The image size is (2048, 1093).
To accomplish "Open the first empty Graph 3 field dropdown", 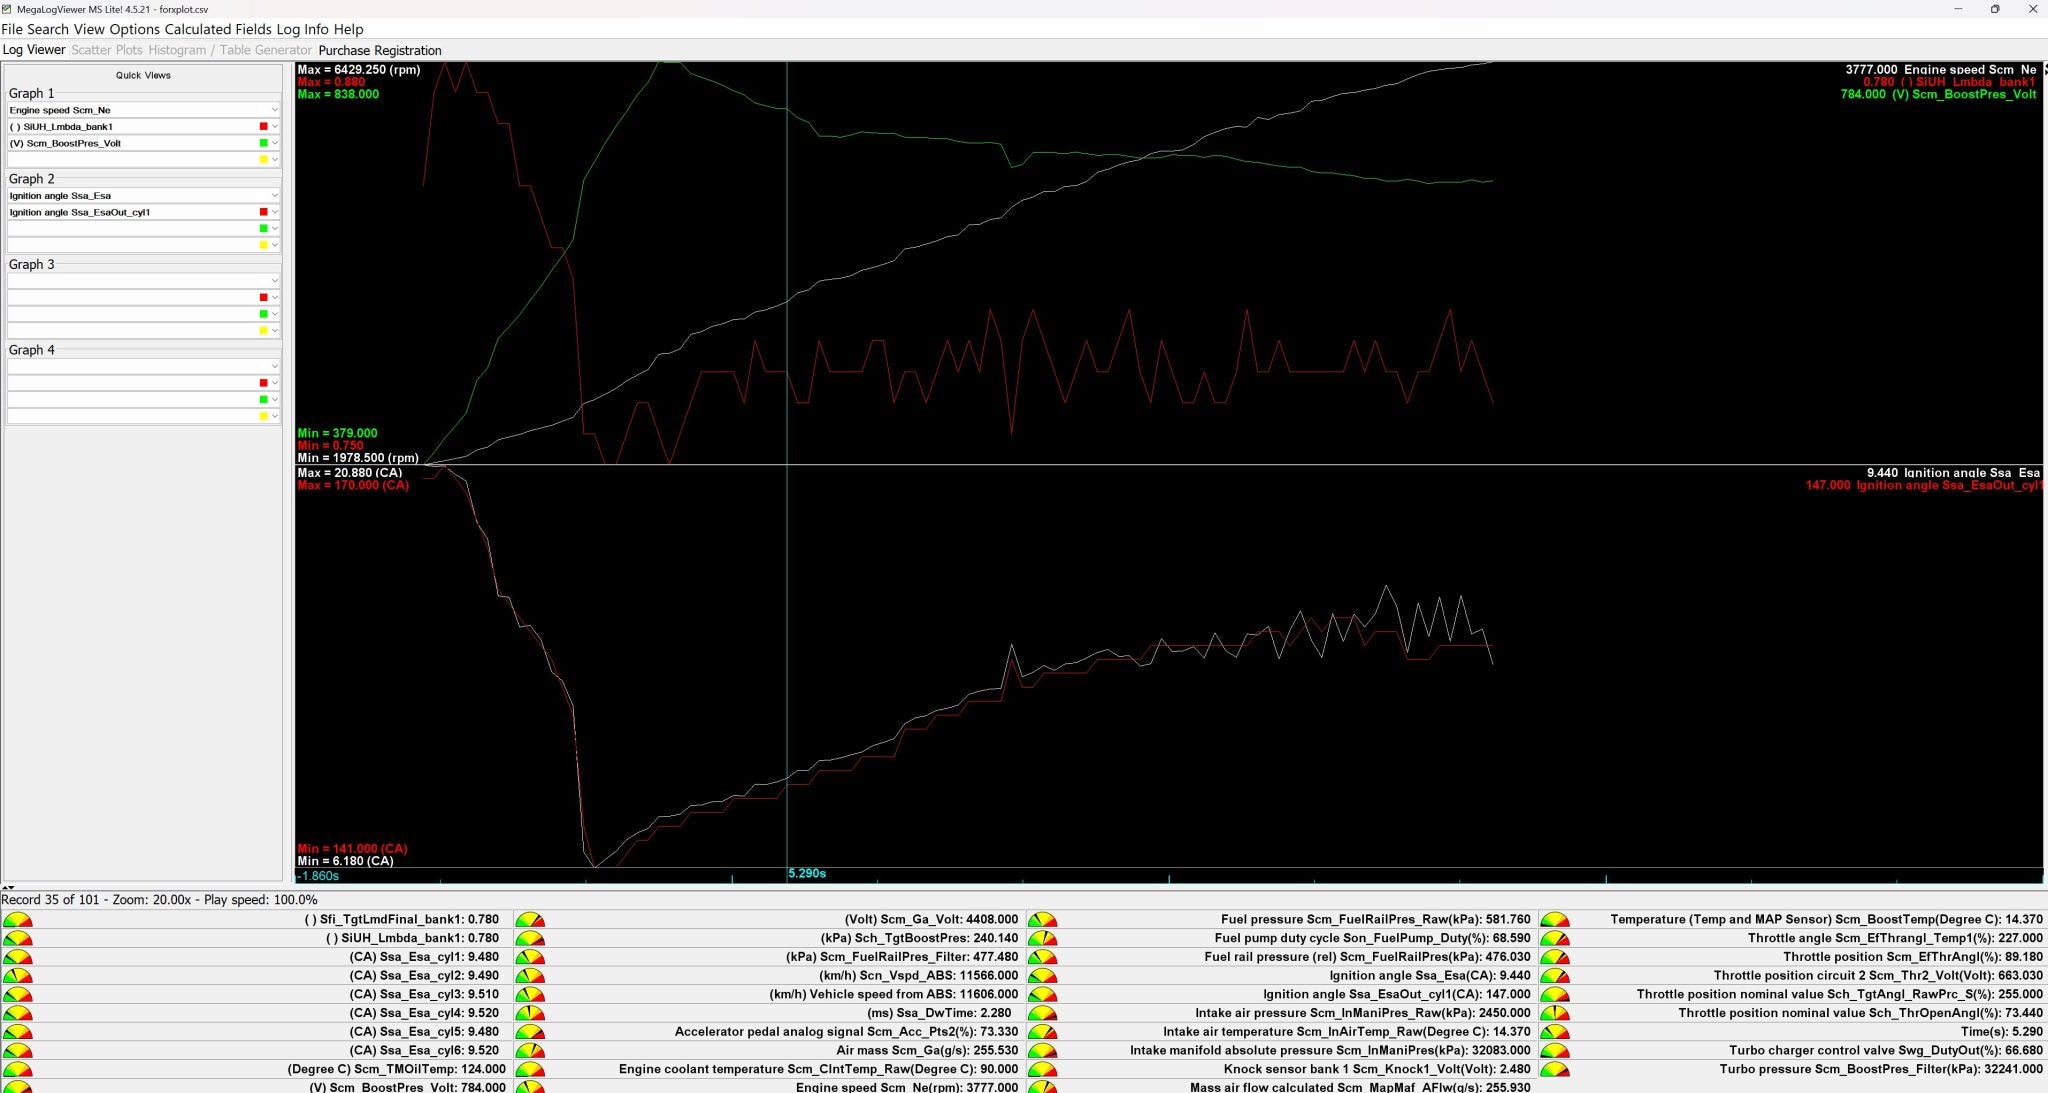I will [274, 281].
